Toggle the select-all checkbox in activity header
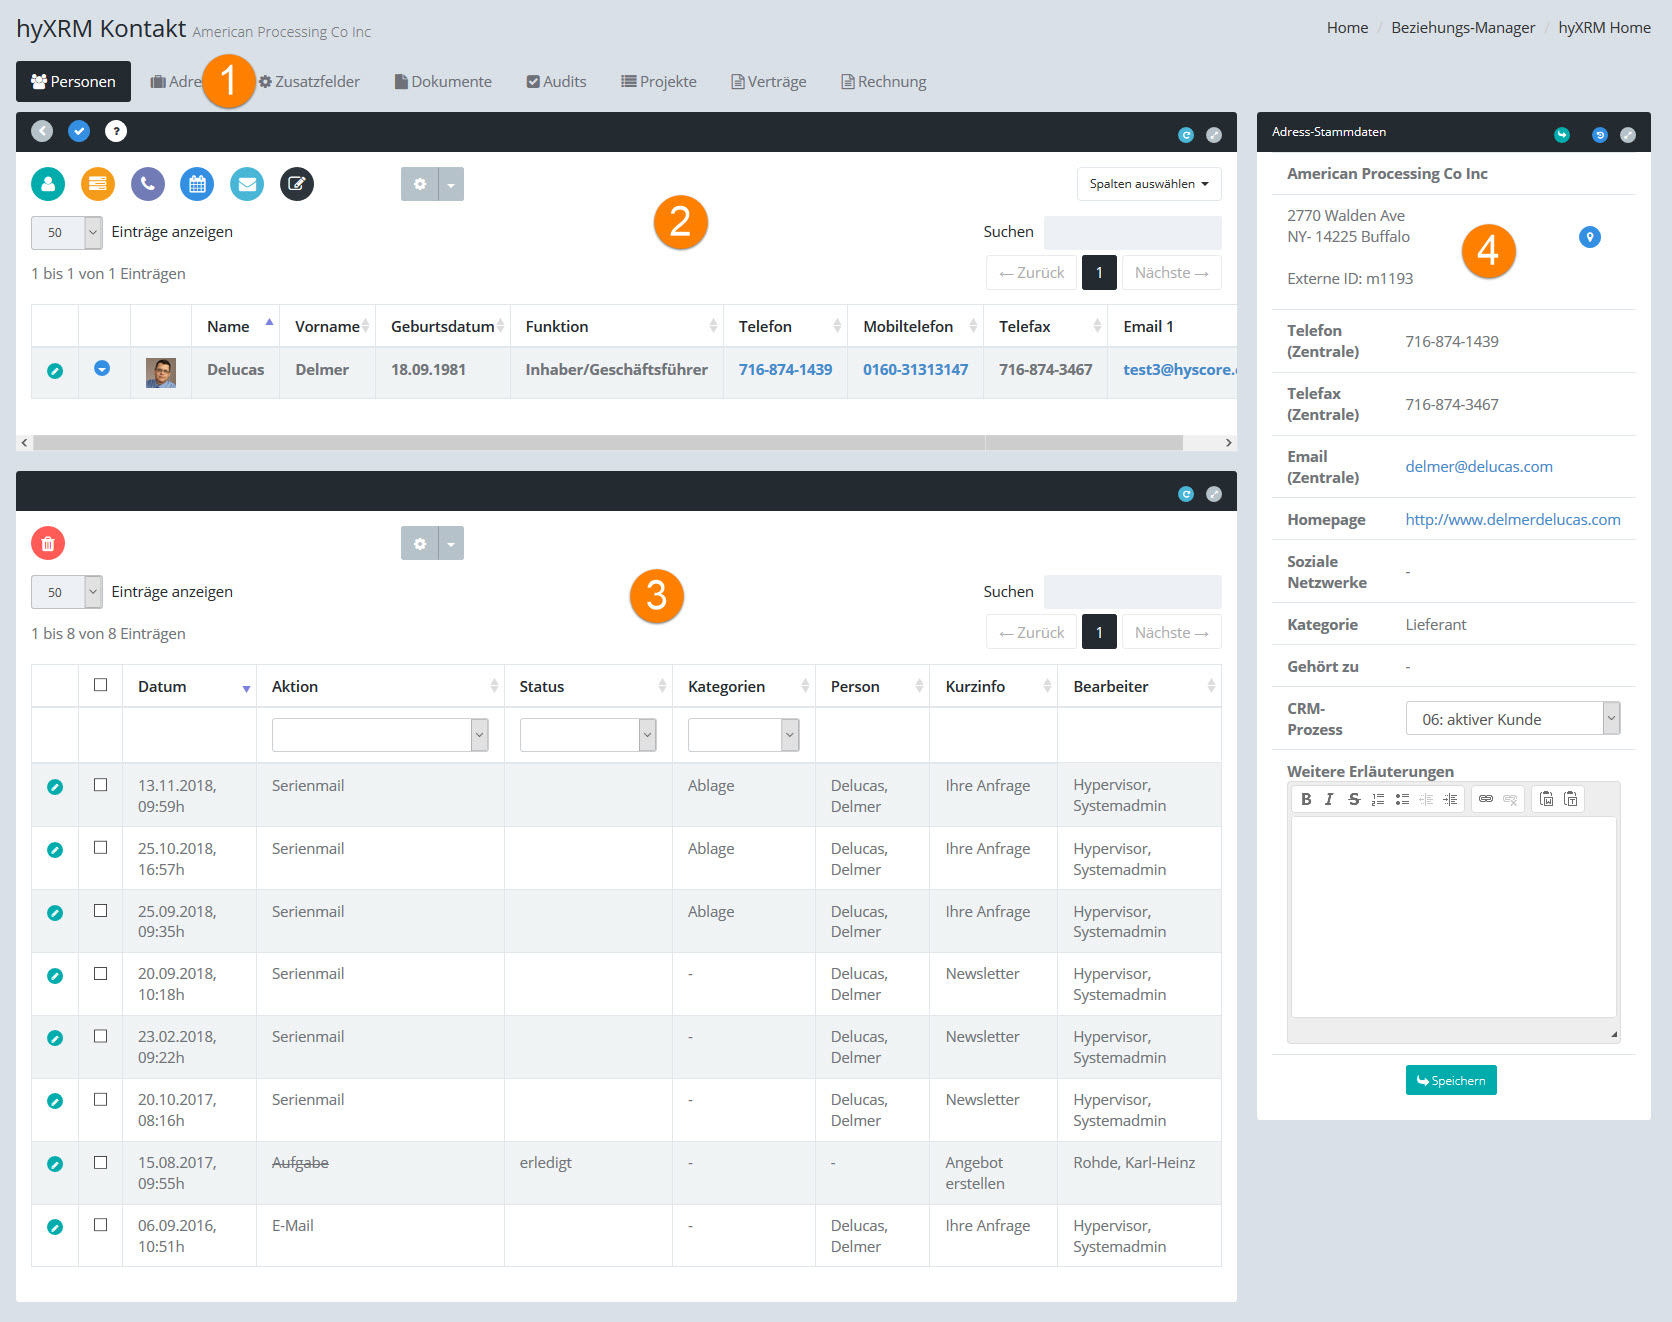Viewport: 1672px width, 1322px height. (x=100, y=685)
